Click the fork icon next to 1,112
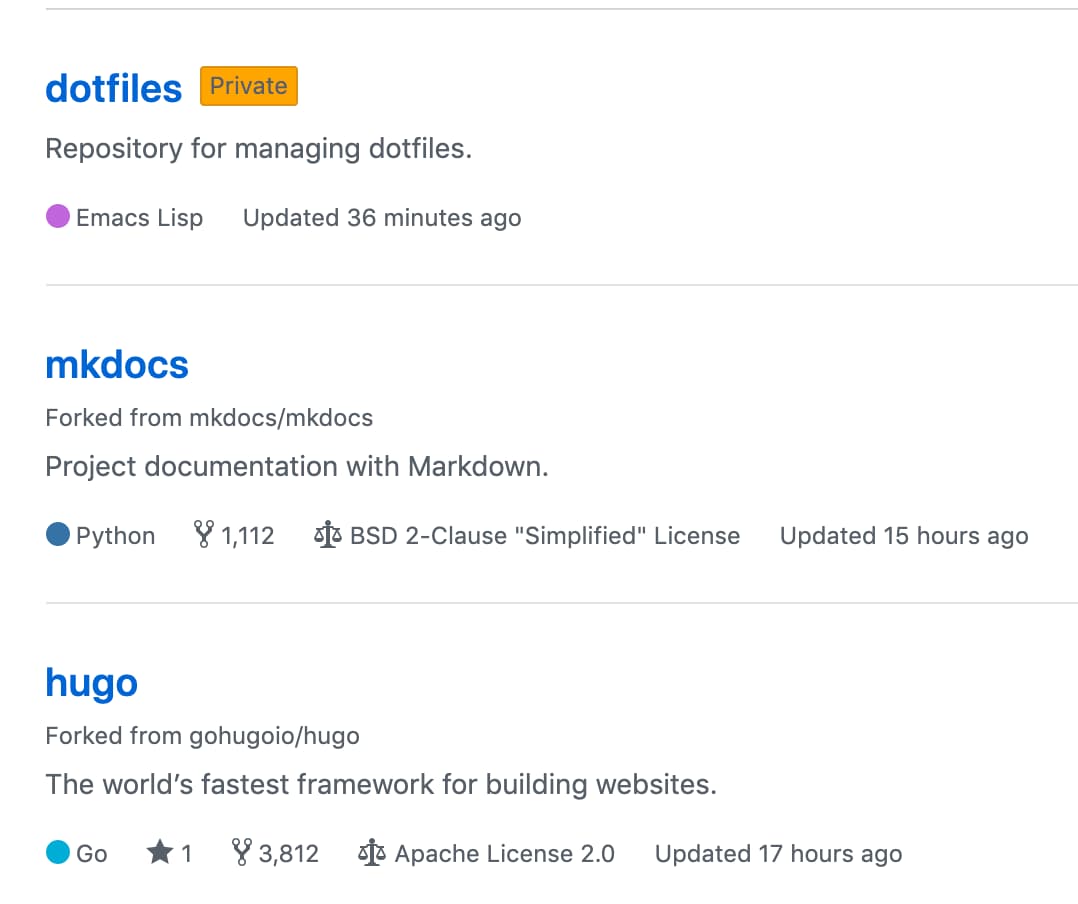Viewport: 1078px width, 904px height. (204, 534)
